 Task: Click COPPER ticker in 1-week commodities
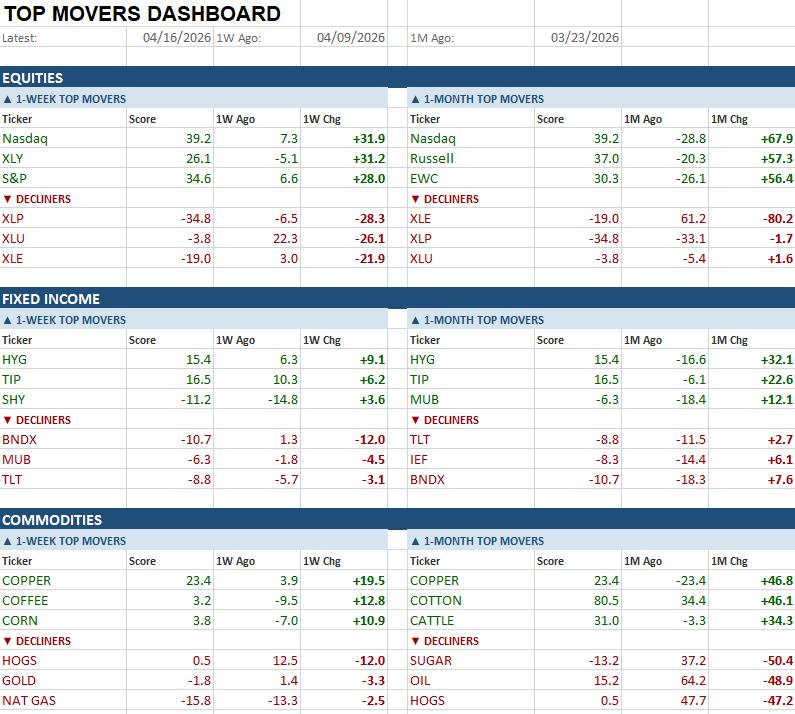pyautogui.click(x=63, y=581)
